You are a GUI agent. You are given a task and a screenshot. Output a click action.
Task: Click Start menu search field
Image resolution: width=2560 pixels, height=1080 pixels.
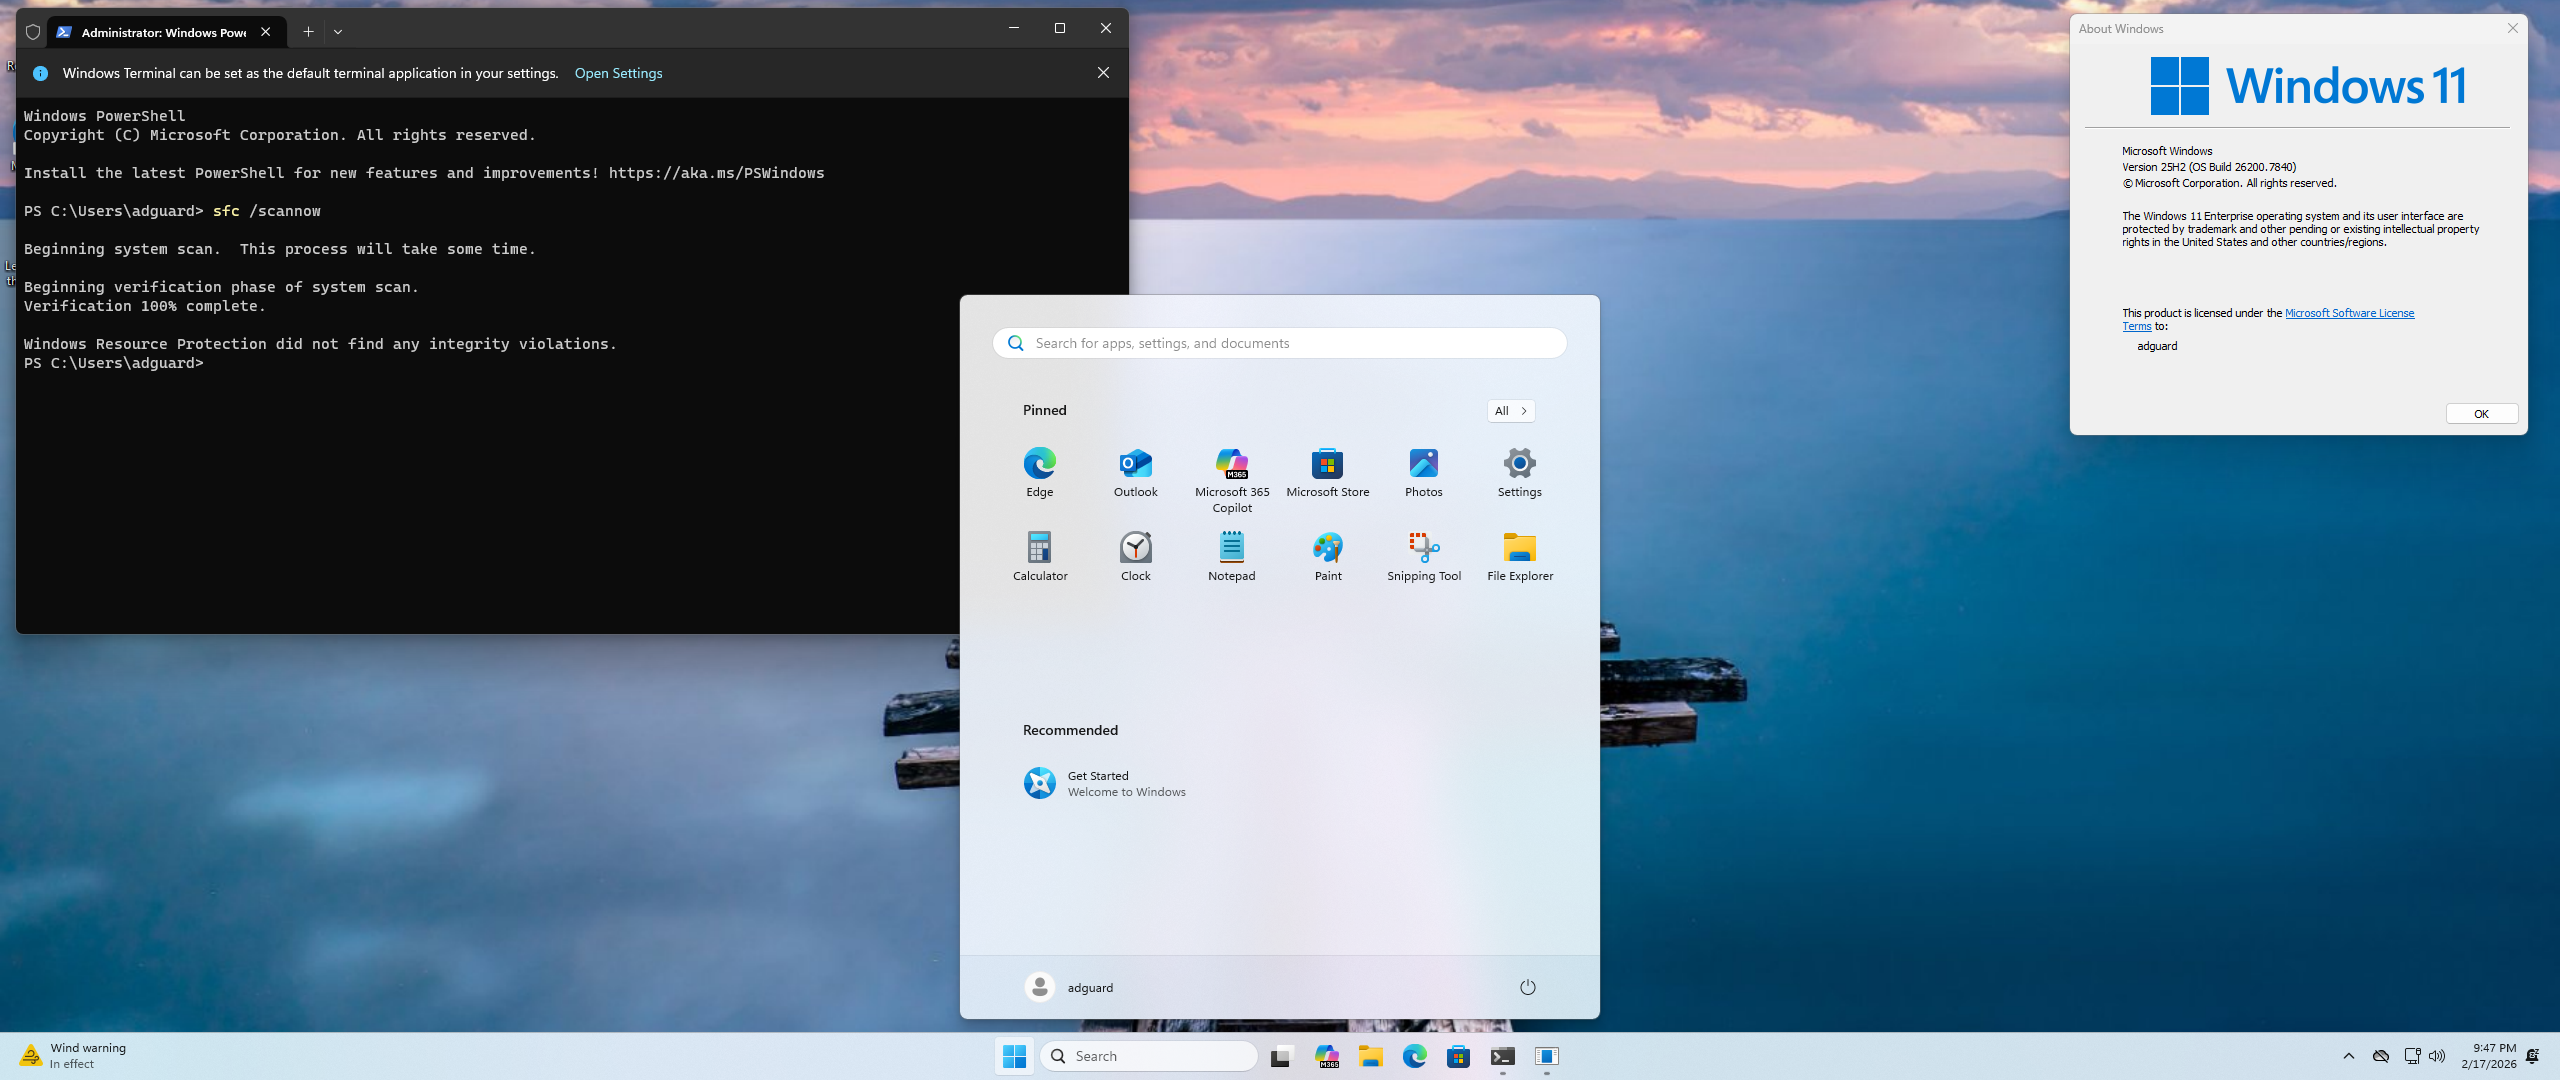[1280, 343]
